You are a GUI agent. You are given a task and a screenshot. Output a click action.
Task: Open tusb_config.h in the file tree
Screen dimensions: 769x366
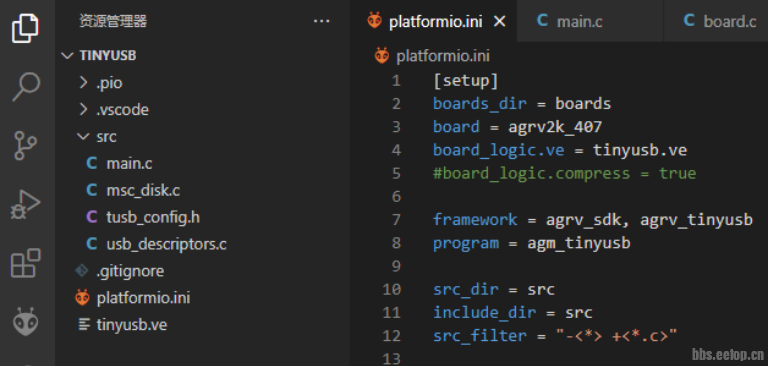pyautogui.click(x=153, y=217)
